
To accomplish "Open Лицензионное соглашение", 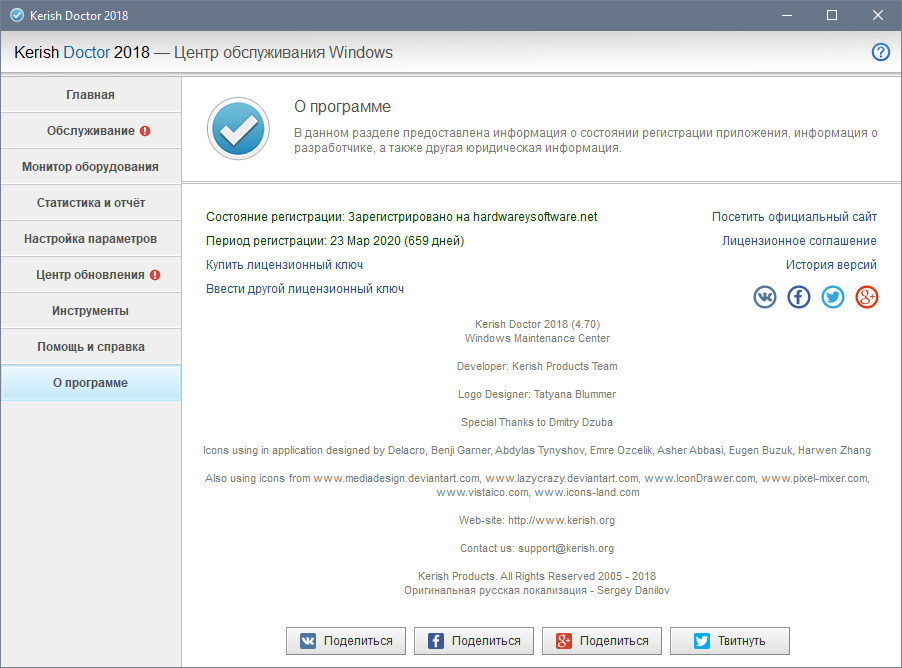I will (x=800, y=241).
